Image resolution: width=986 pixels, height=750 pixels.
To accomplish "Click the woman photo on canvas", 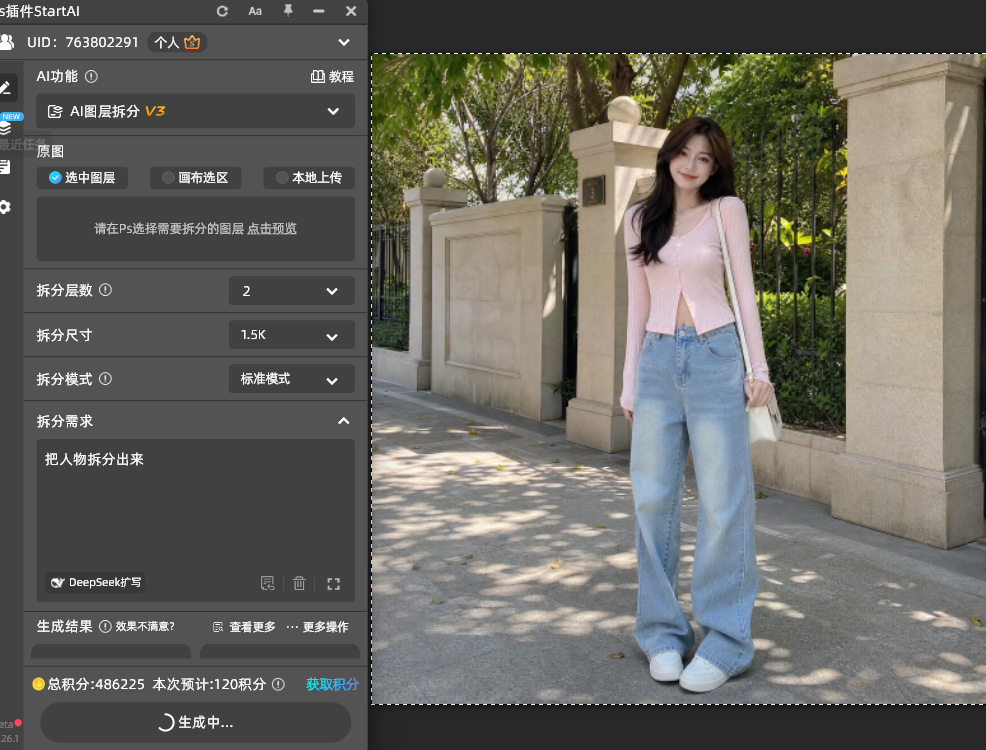I will click(697, 402).
